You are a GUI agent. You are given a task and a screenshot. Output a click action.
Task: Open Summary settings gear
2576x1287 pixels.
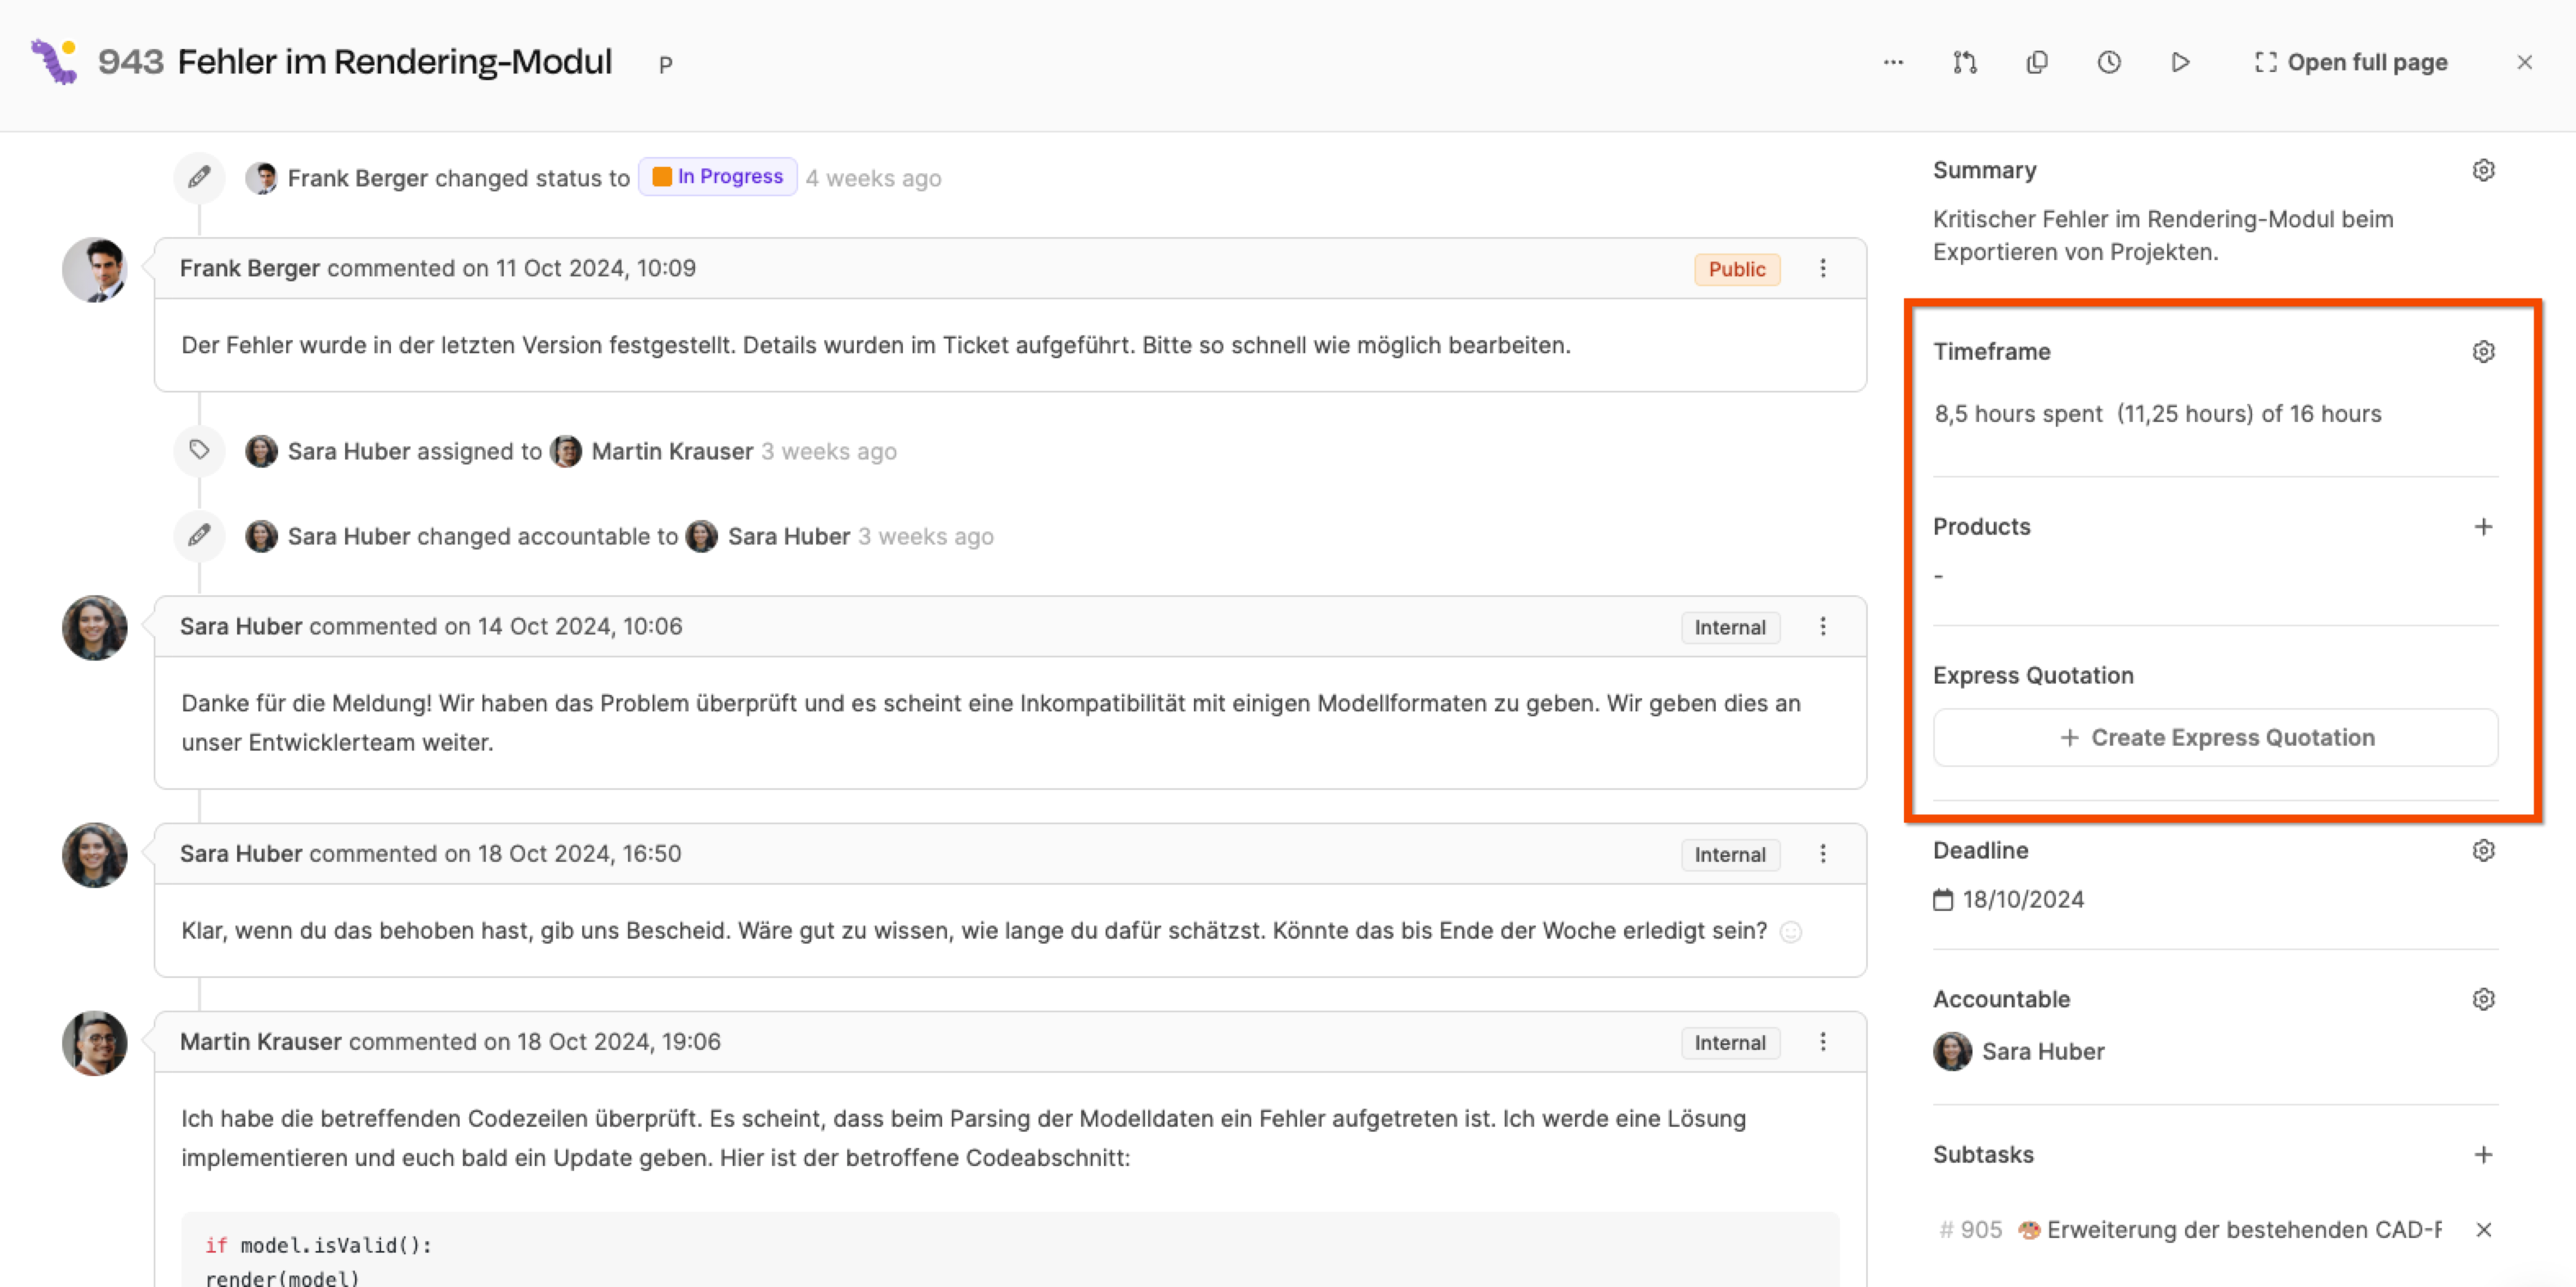coord(2483,170)
